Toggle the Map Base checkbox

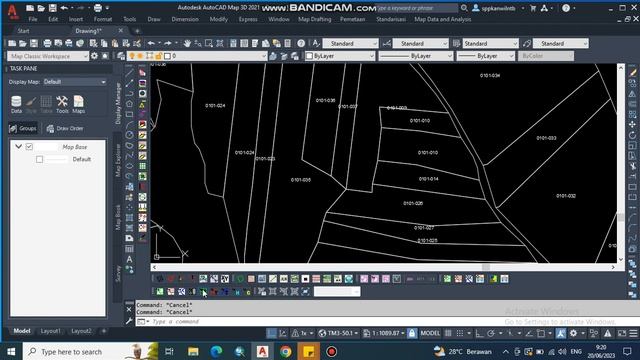29,147
